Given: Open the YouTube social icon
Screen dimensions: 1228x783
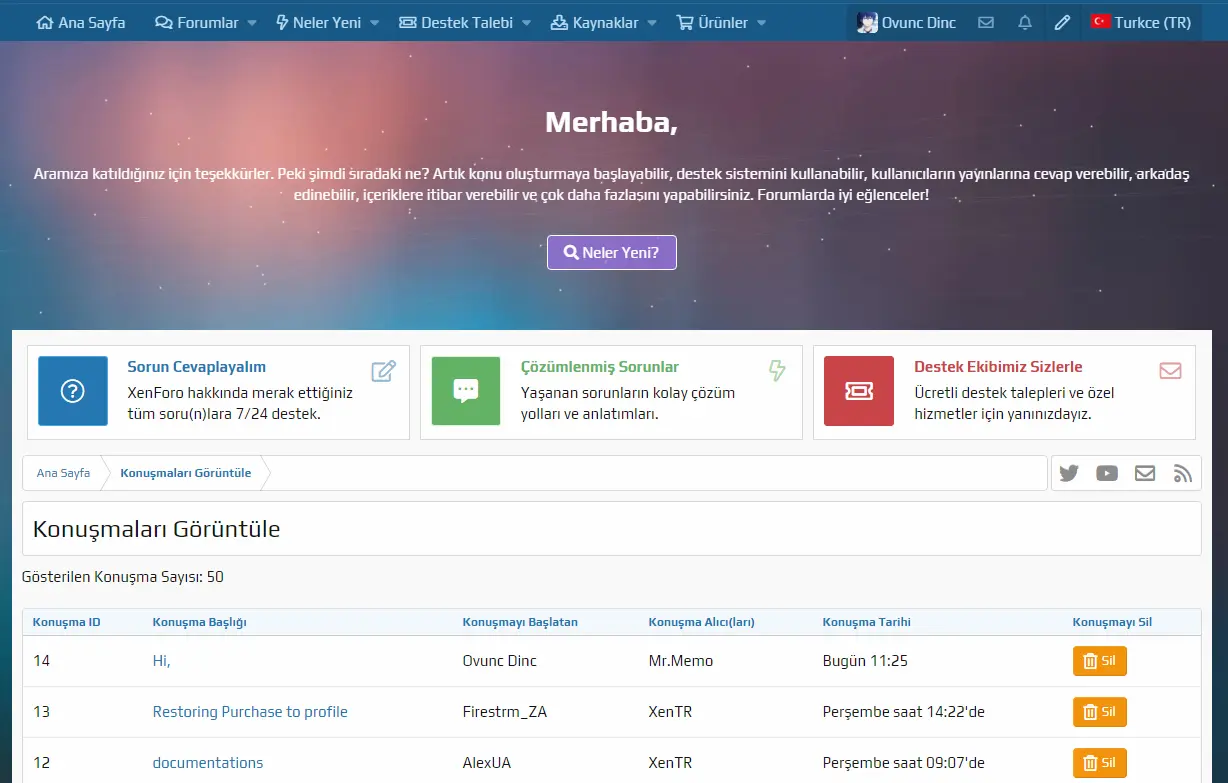Looking at the screenshot, I should pos(1107,473).
